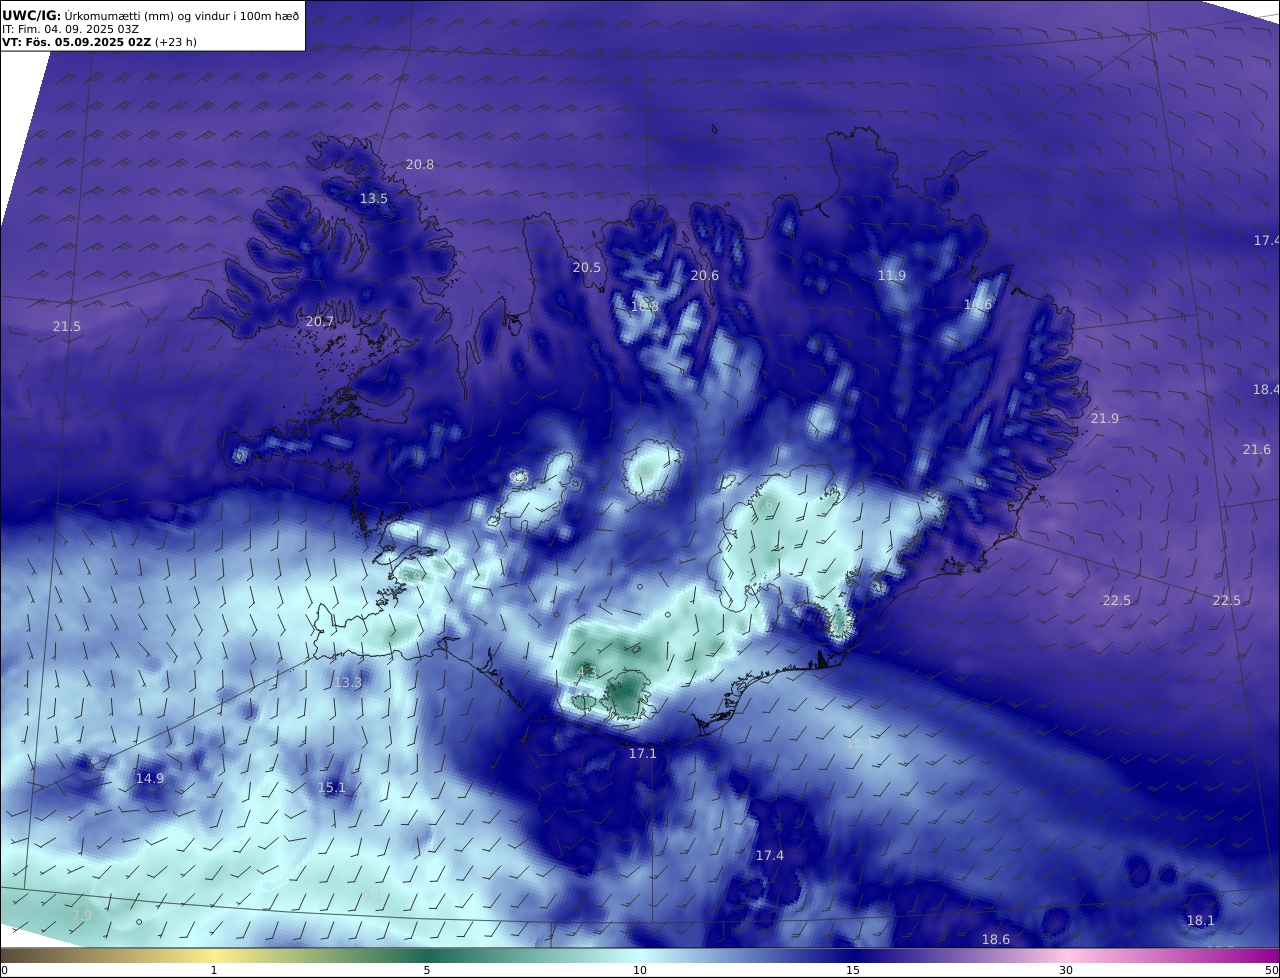Click the 20.7 value label
The height and width of the screenshot is (978, 1280).
tap(319, 322)
